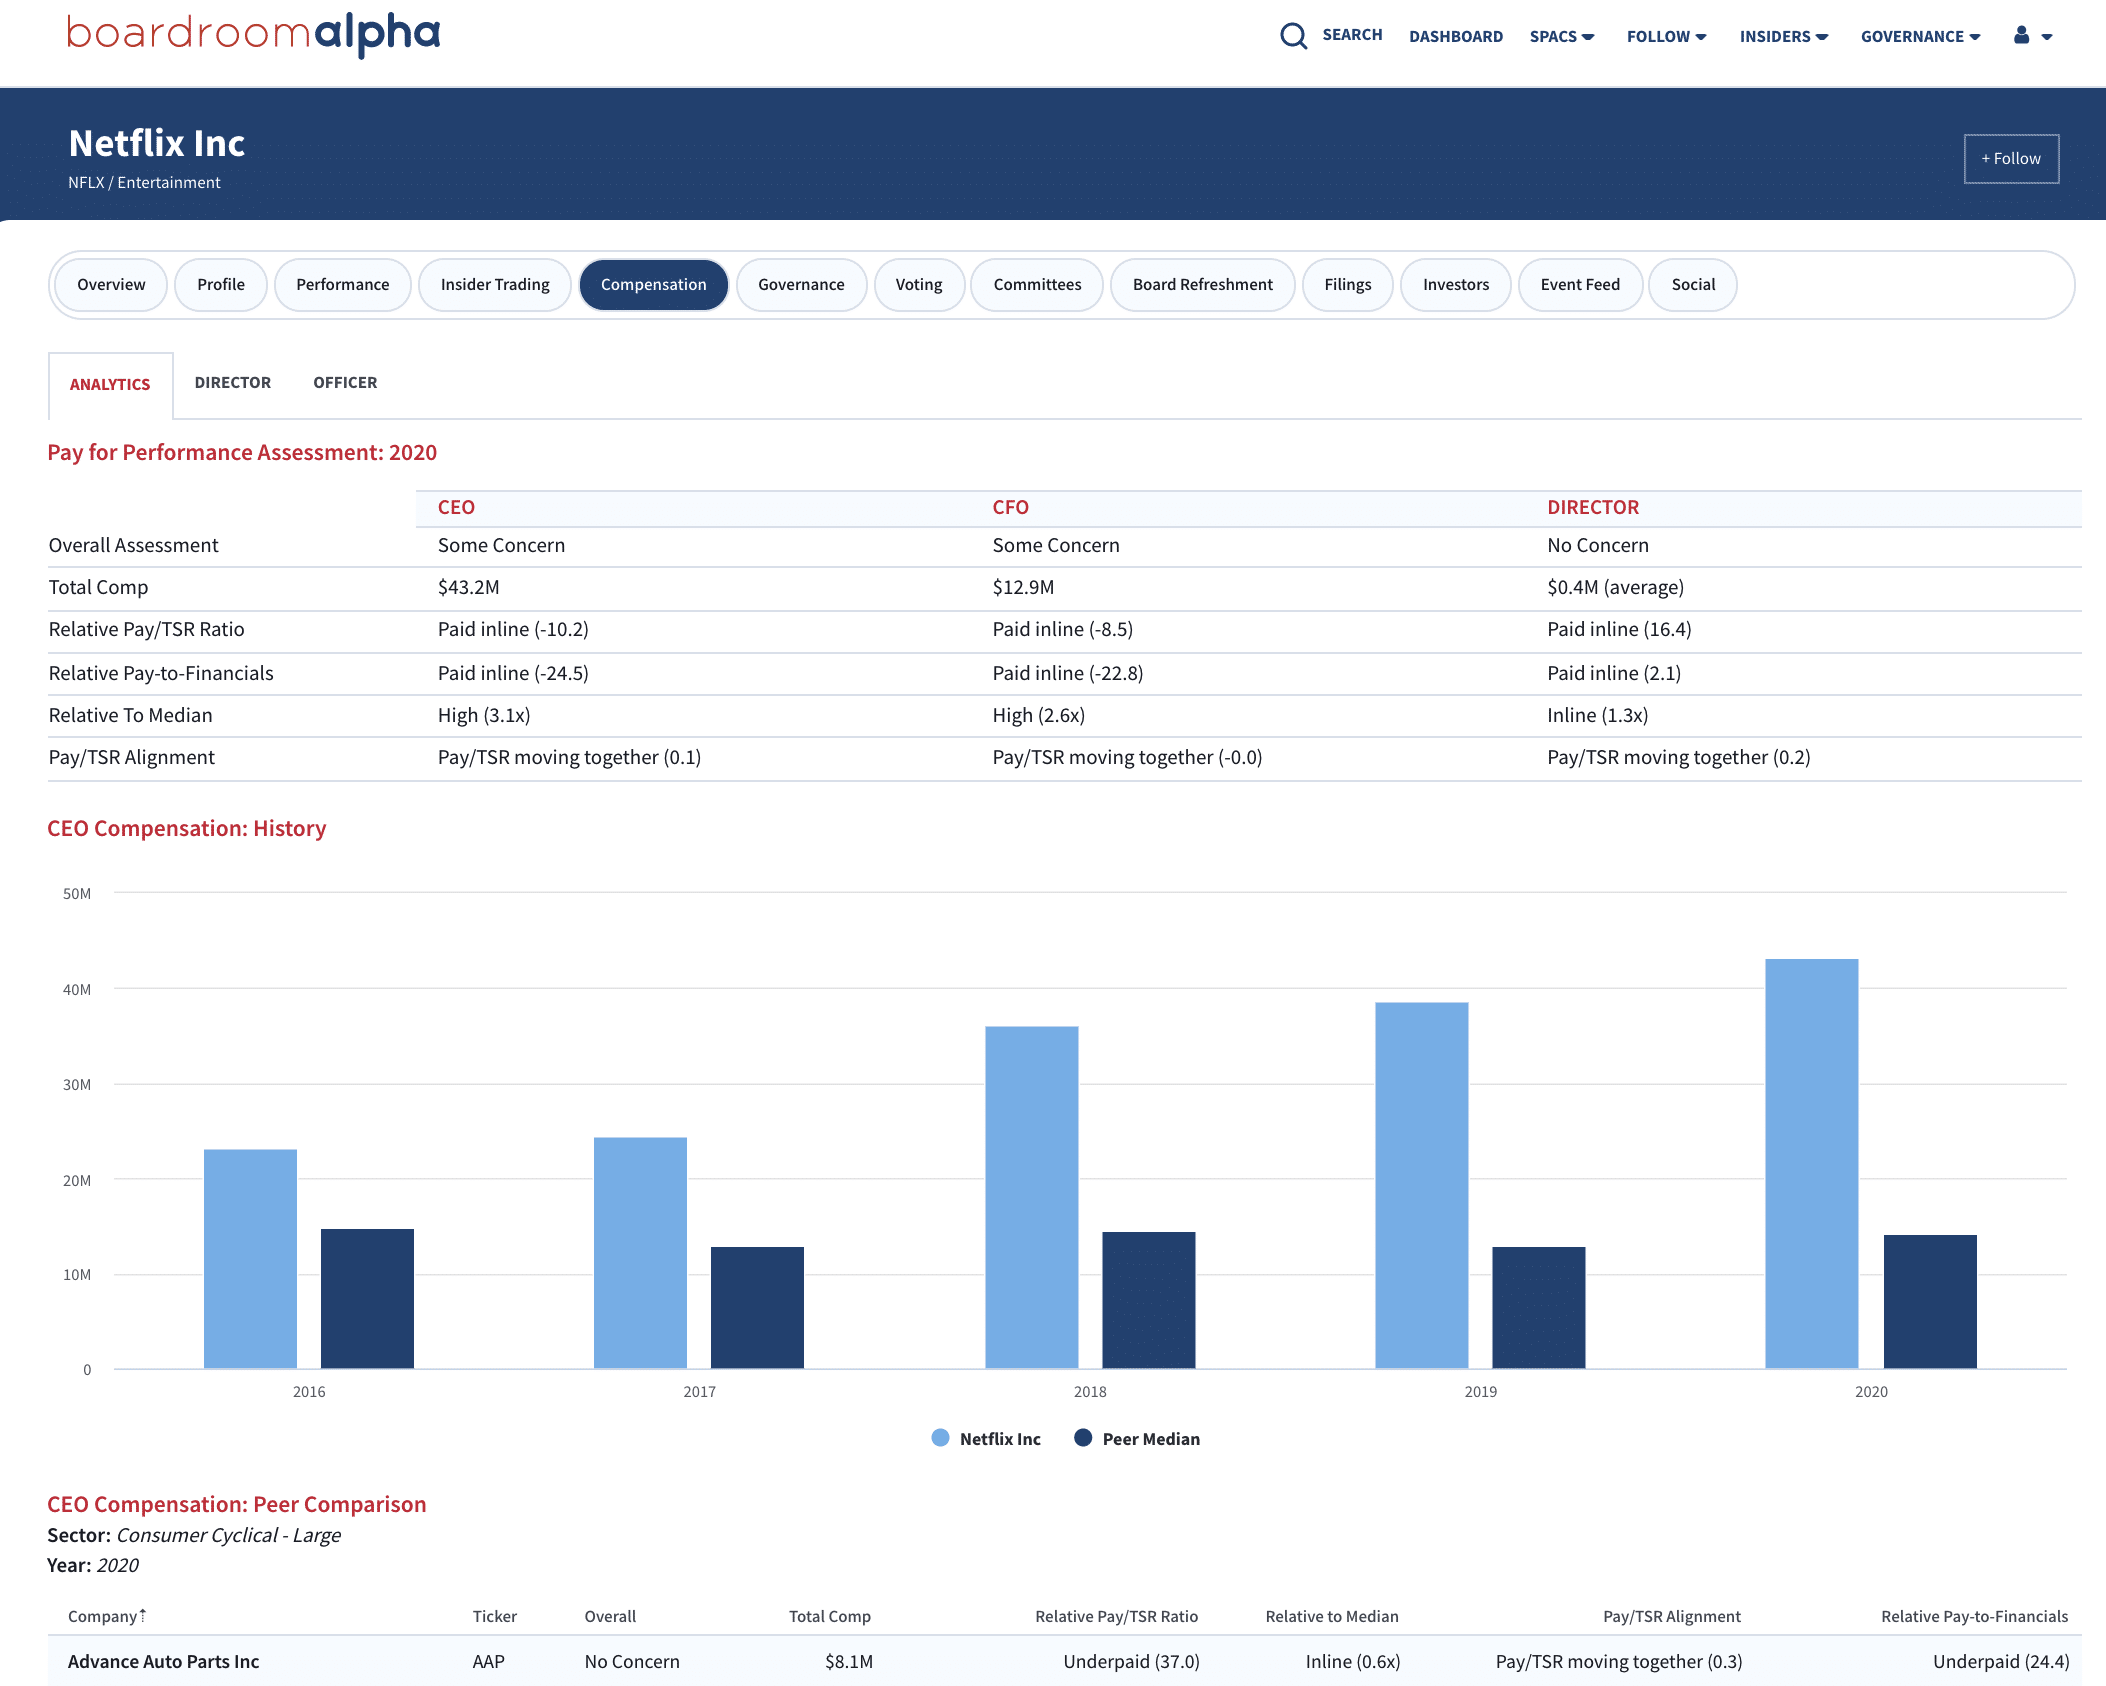Viewport: 2106px width, 1686px height.
Task: Click the 2019 Peer Median bar
Action: coord(1539,1307)
